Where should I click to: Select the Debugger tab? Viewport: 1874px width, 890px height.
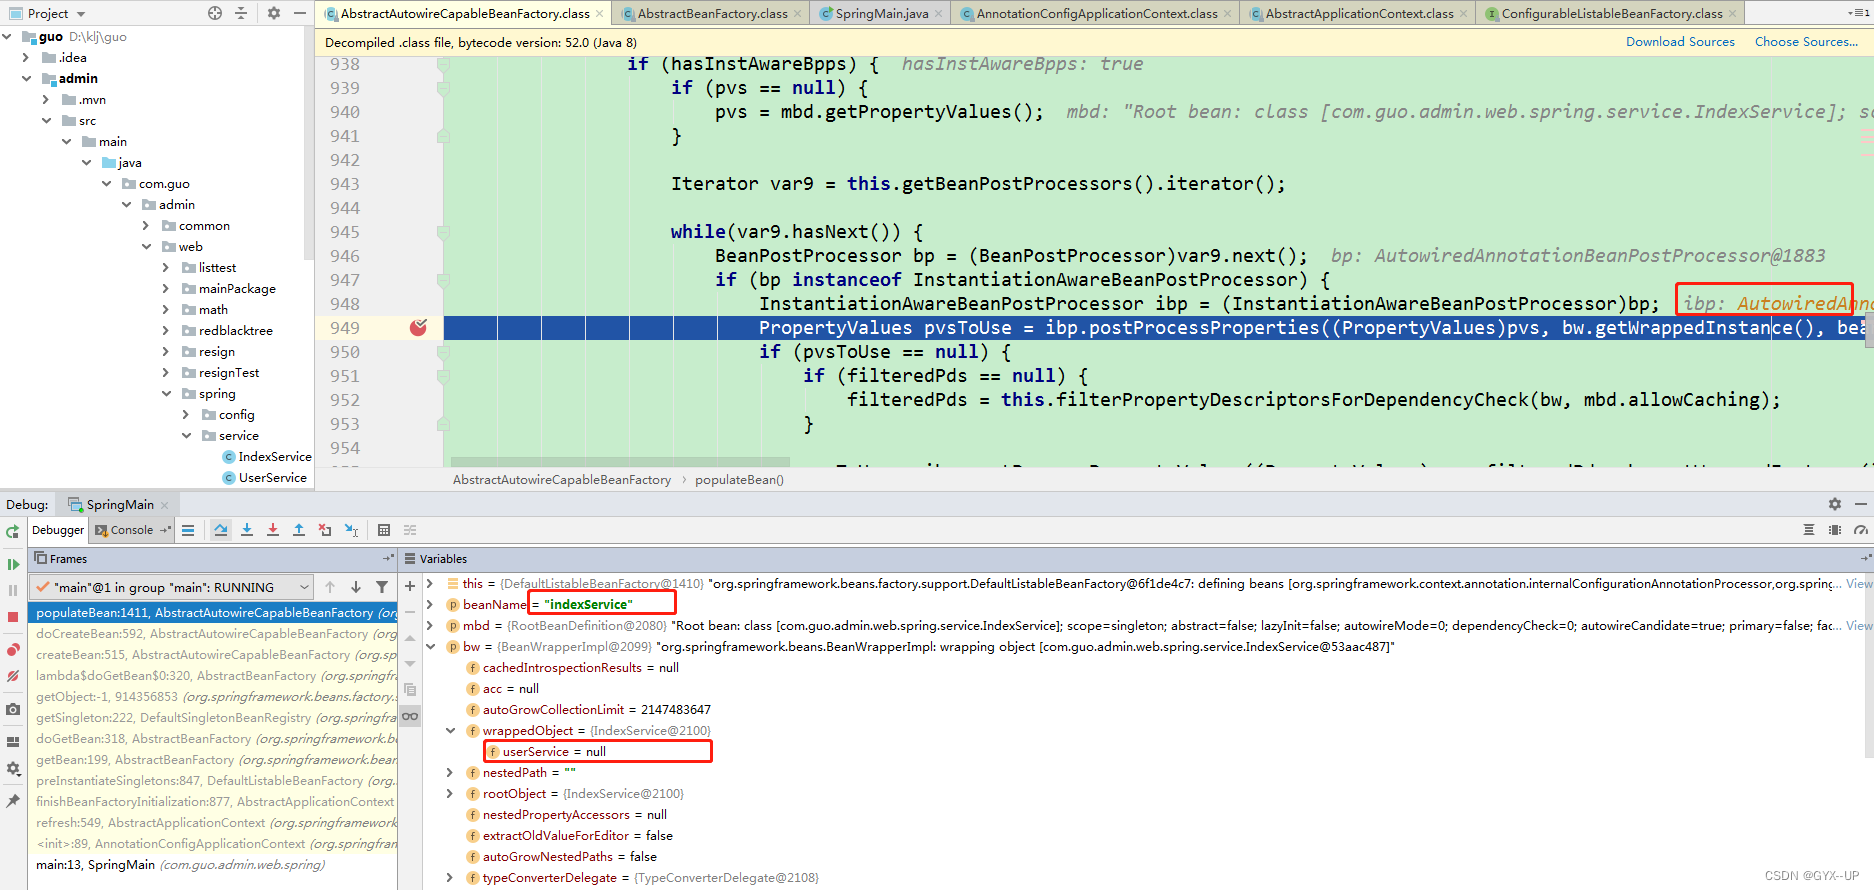(x=58, y=530)
